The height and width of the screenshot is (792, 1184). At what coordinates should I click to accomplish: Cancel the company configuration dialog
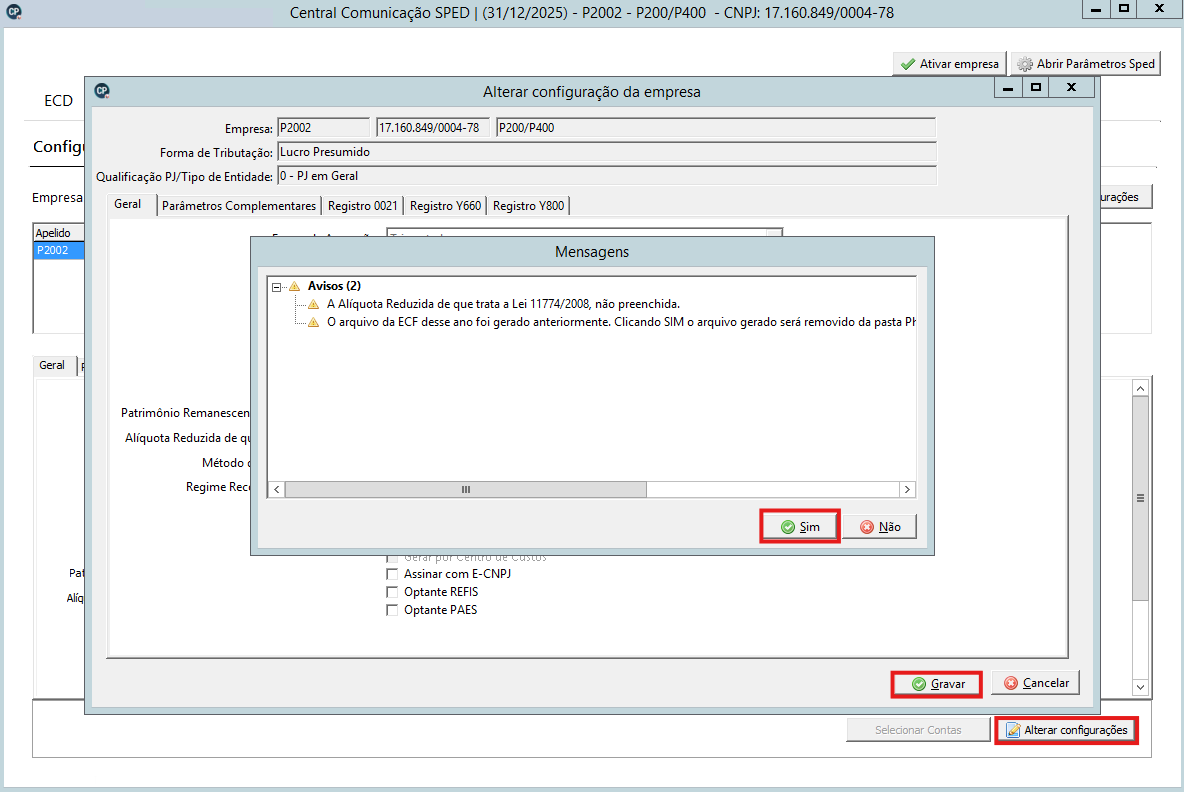(1036, 683)
